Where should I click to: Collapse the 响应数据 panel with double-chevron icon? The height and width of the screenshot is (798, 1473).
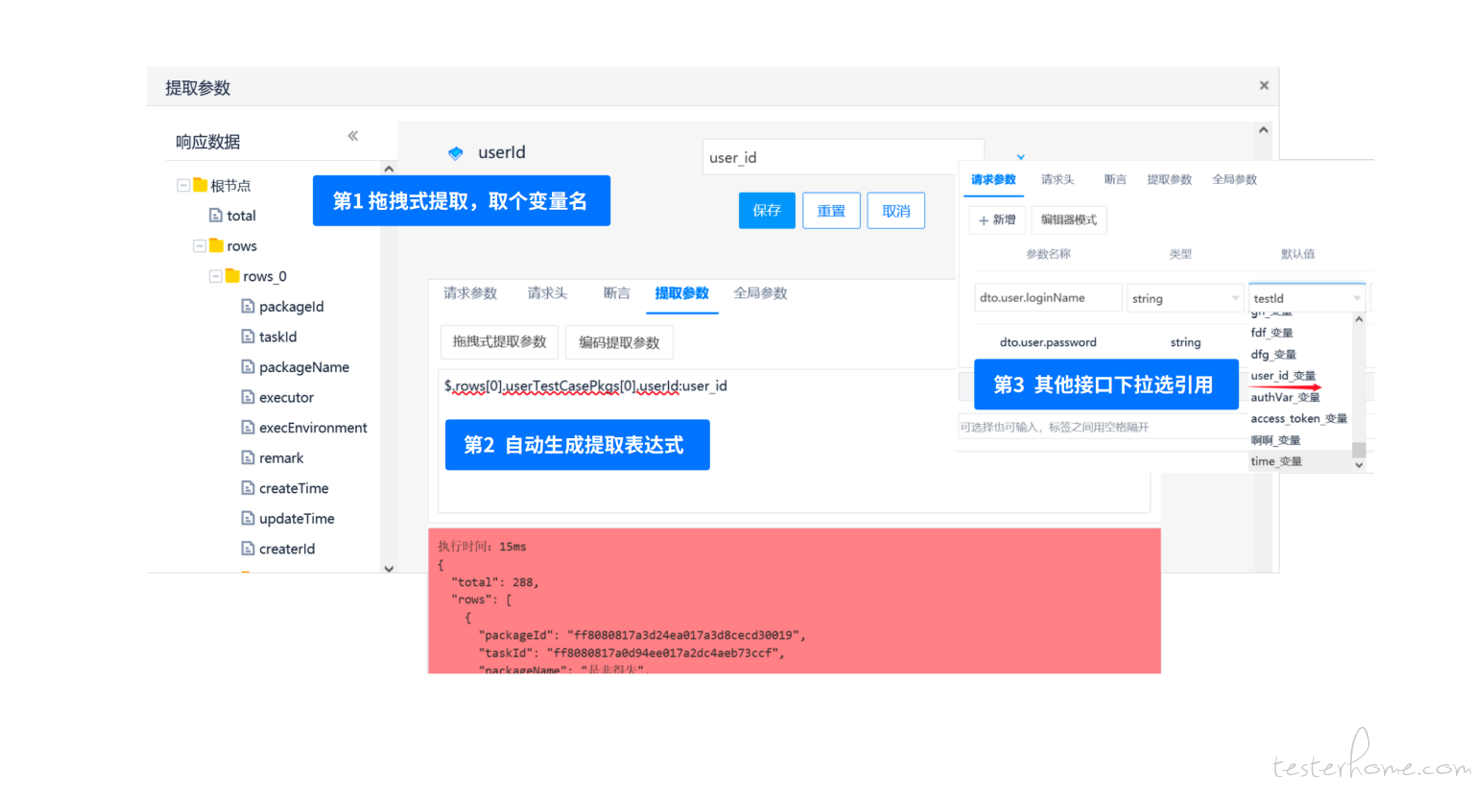tap(352, 136)
